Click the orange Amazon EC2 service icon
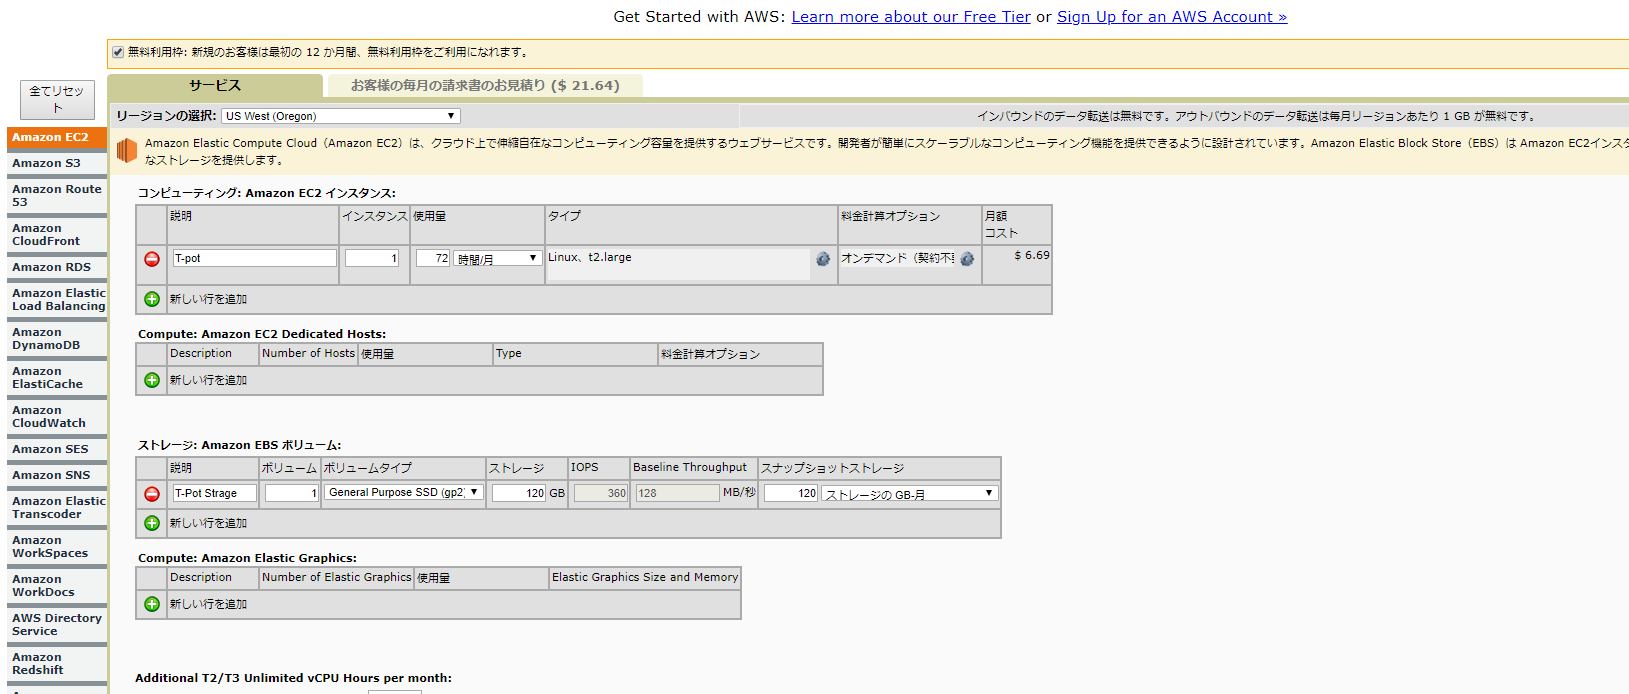The width and height of the screenshot is (1629, 694). 126,151
